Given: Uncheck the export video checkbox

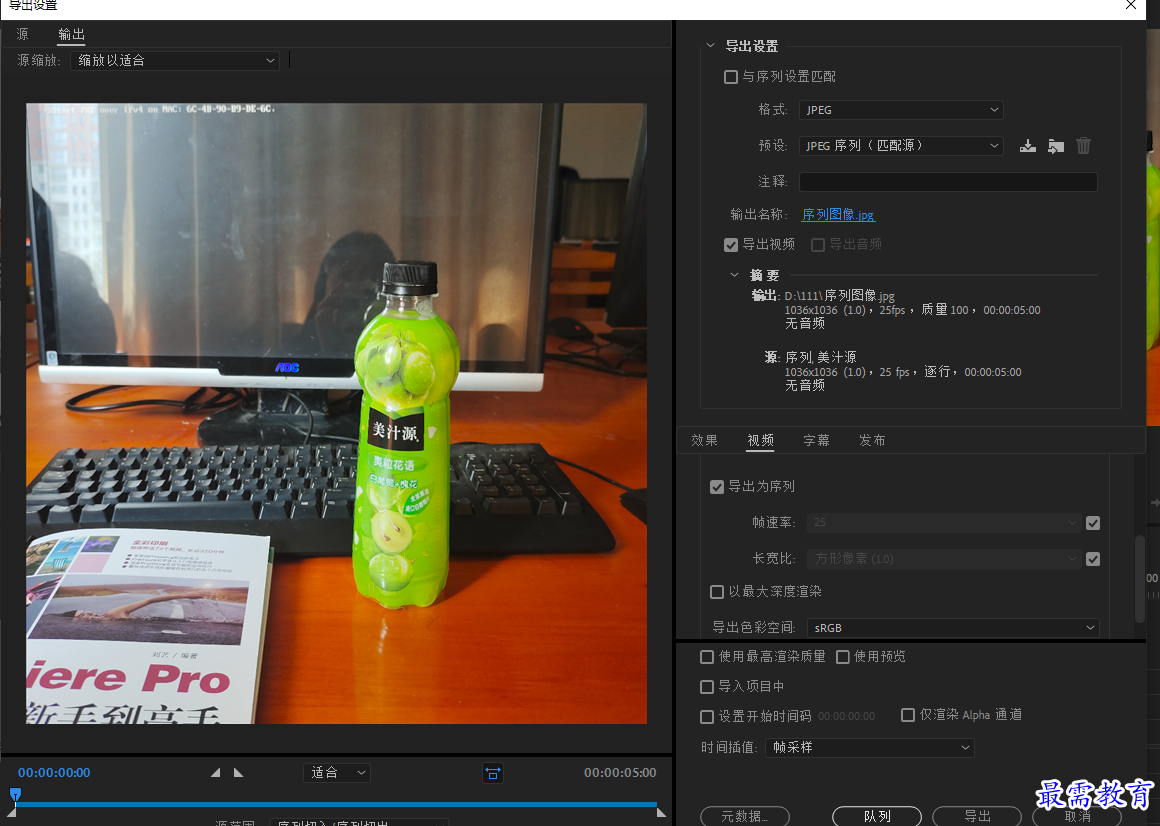Looking at the screenshot, I should [731, 245].
